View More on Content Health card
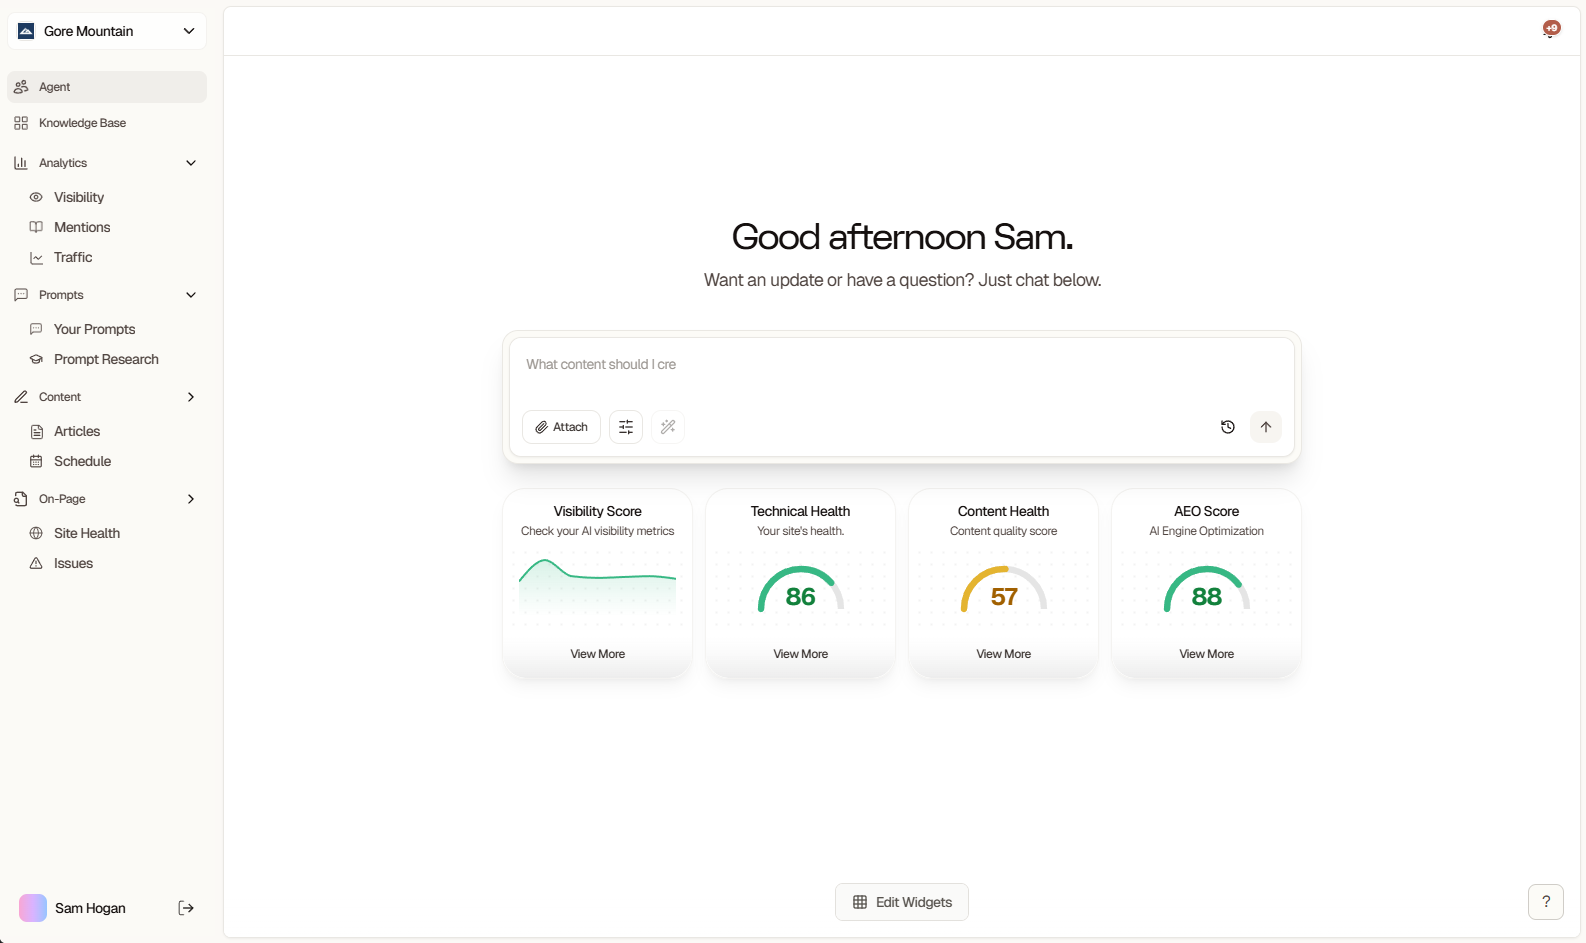The width and height of the screenshot is (1586, 943). pyautogui.click(x=1004, y=654)
